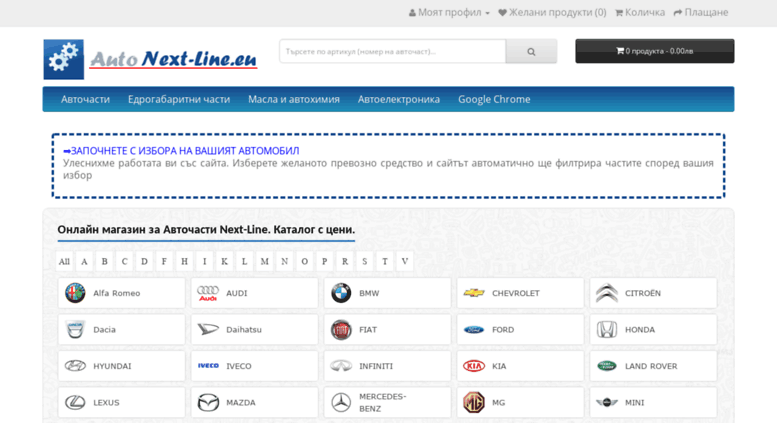Filter brands by letter H
This screenshot has height=423, width=777.
(184, 262)
